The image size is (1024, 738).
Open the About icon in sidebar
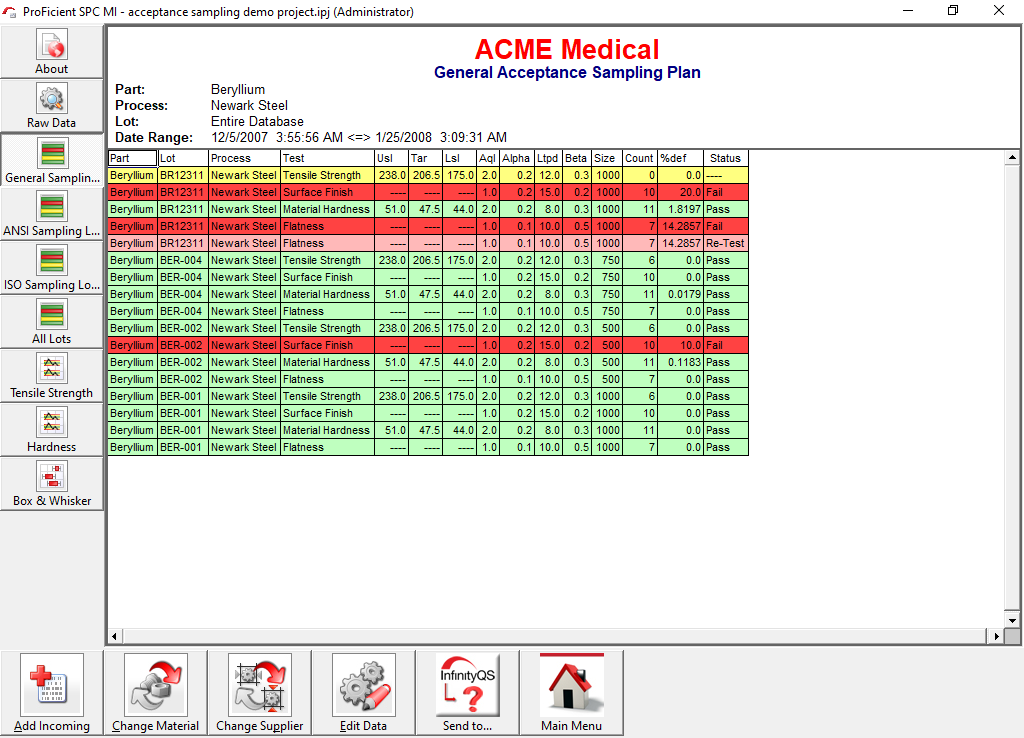click(x=52, y=45)
